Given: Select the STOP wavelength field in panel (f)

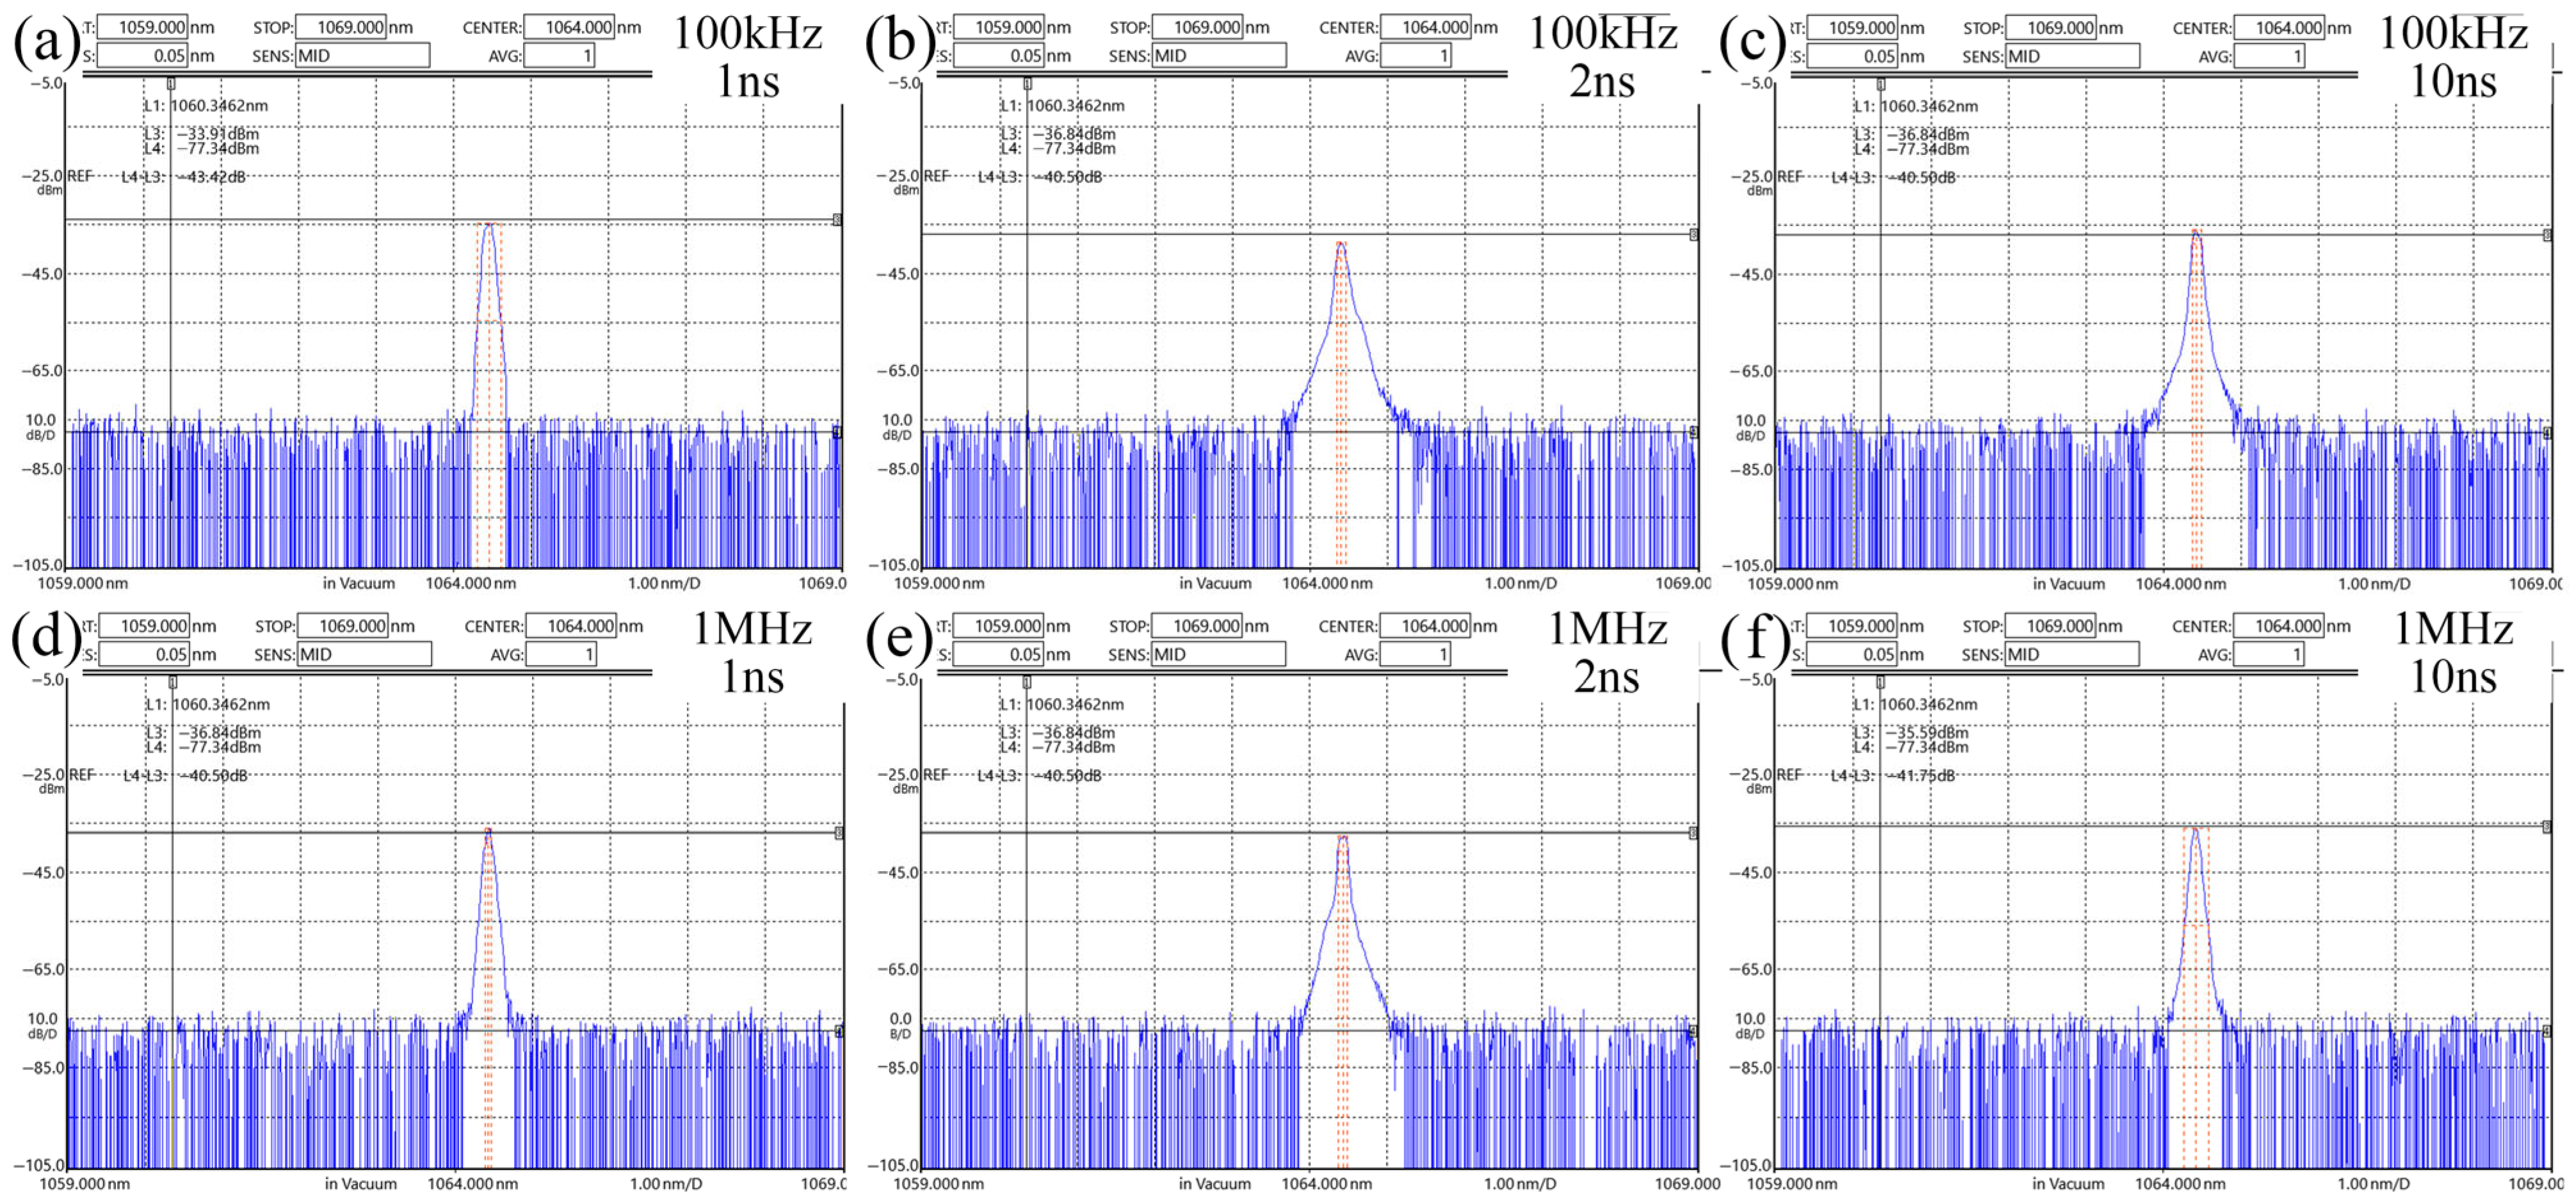Looking at the screenshot, I should pyautogui.click(x=2051, y=626).
